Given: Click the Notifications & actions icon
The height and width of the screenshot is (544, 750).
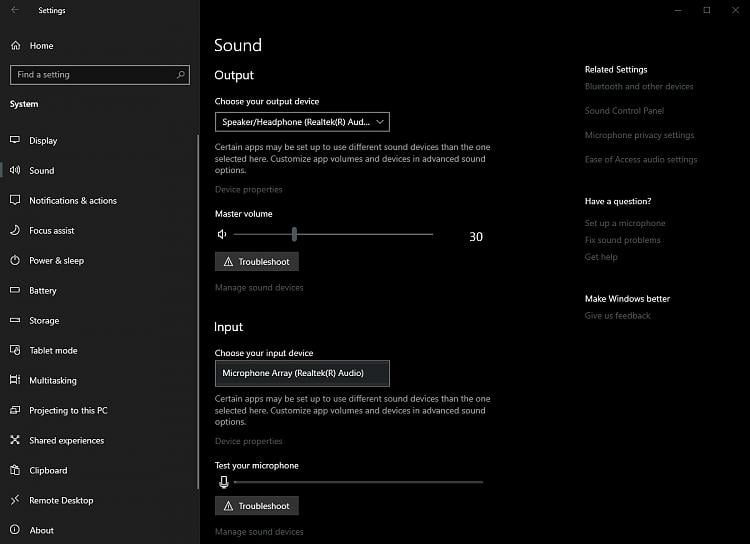Looking at the screenshot, I should [15, 200].
